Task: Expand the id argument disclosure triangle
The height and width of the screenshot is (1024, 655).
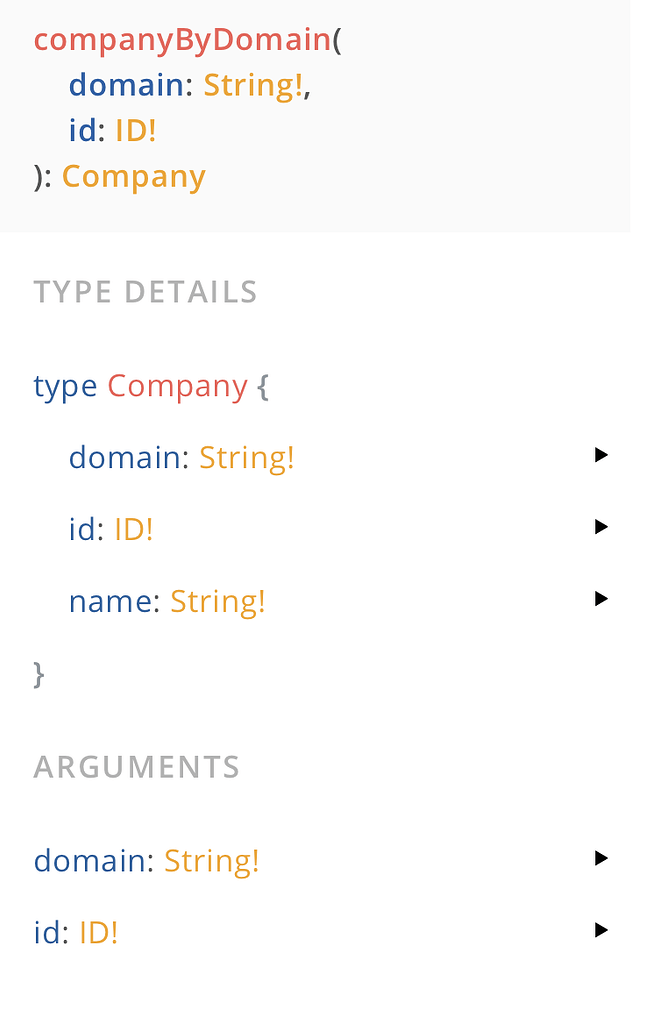Action: coord(601,929)
